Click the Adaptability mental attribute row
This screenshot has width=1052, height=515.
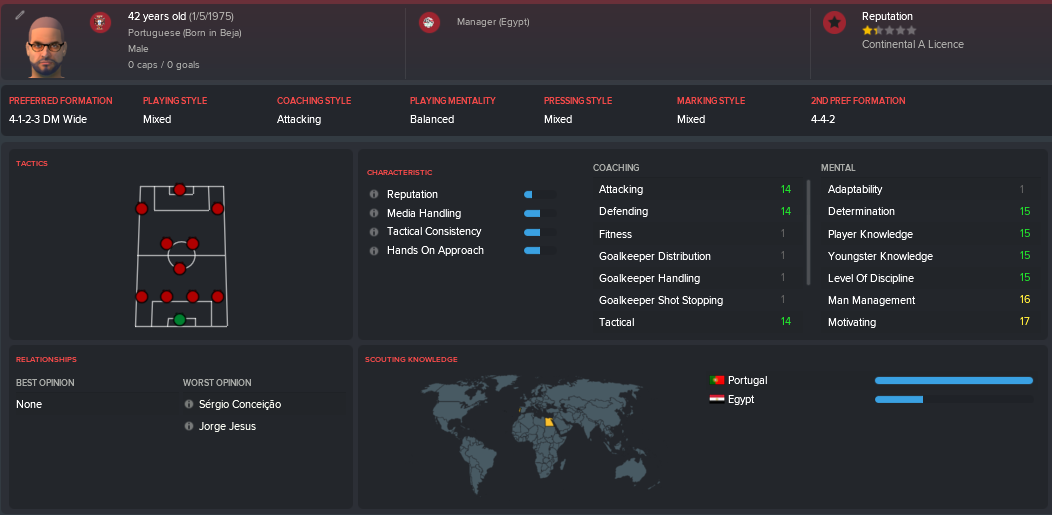[x=929, y=190]
